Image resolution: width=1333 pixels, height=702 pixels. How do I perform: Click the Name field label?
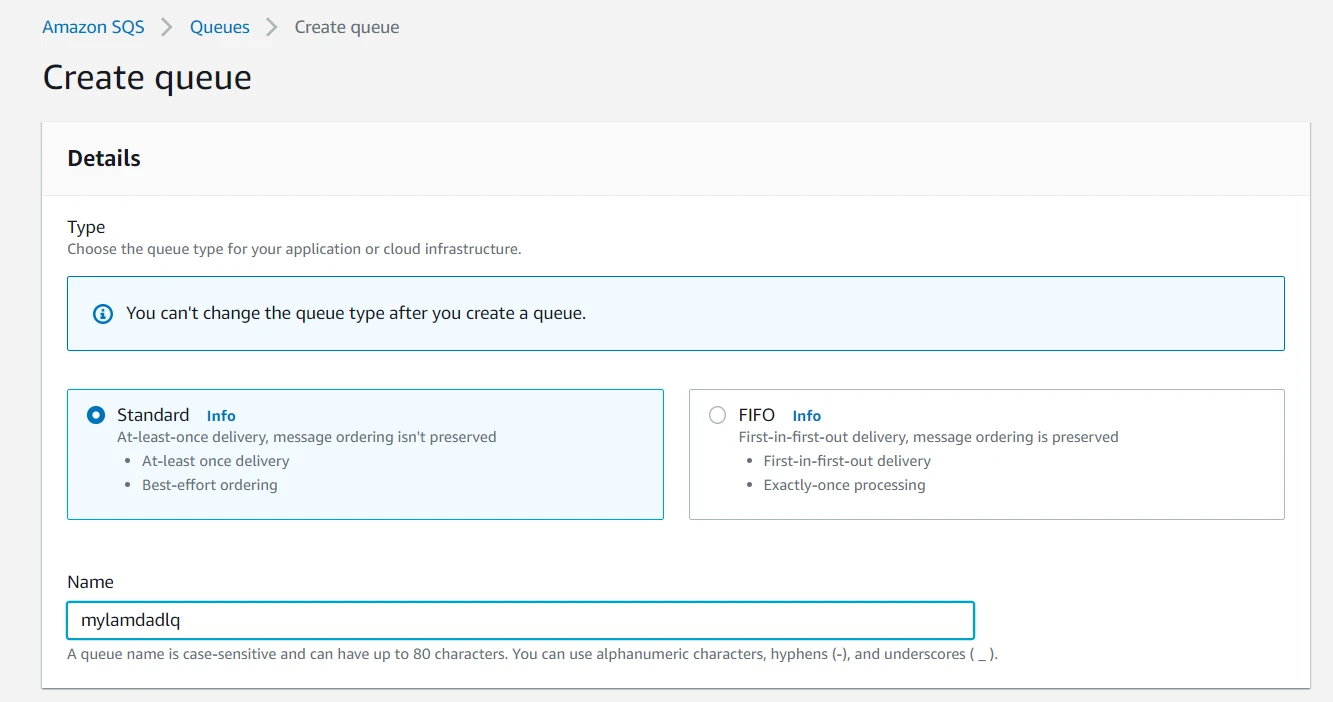tap(90, 582)
